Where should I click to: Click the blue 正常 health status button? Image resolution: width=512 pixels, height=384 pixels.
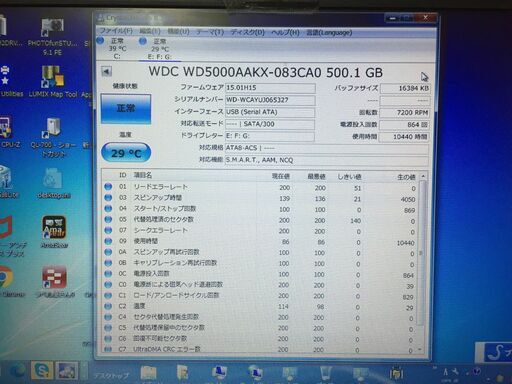pyautogui.click(x=126, y=109)
